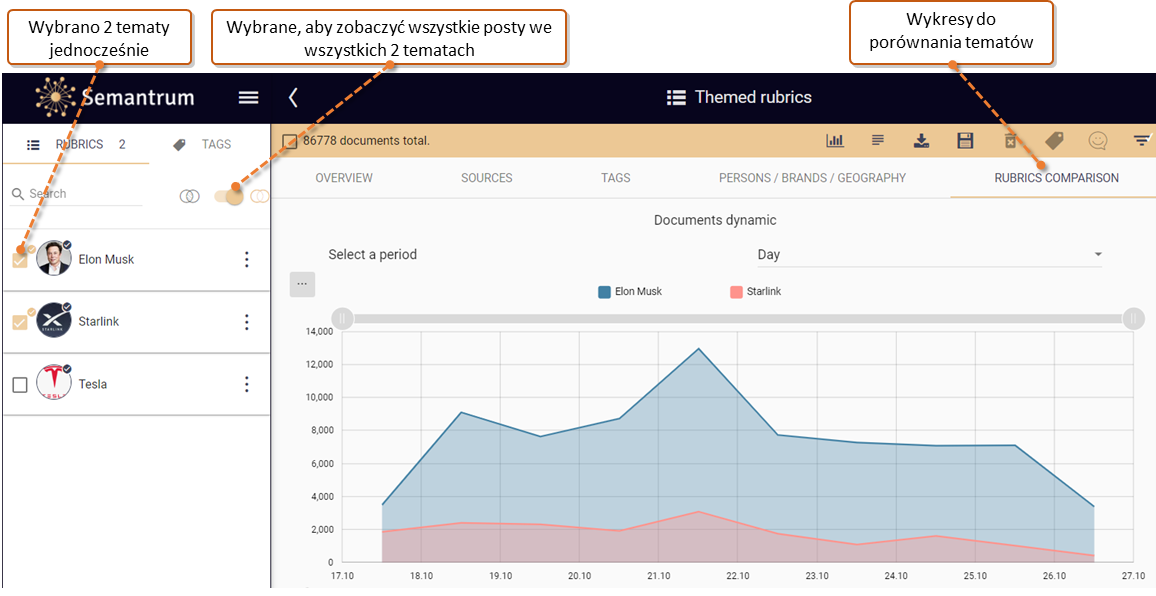Toggle Starlink series in chart legend
The height and width of the screenshot is (596, 1156).
click(756, 291)
